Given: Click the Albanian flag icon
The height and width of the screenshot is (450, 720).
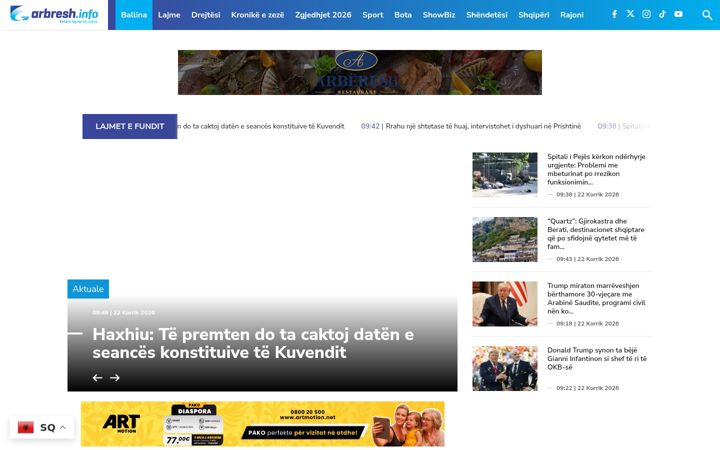Looking at the screenshot, I should (x=26, y=428).
